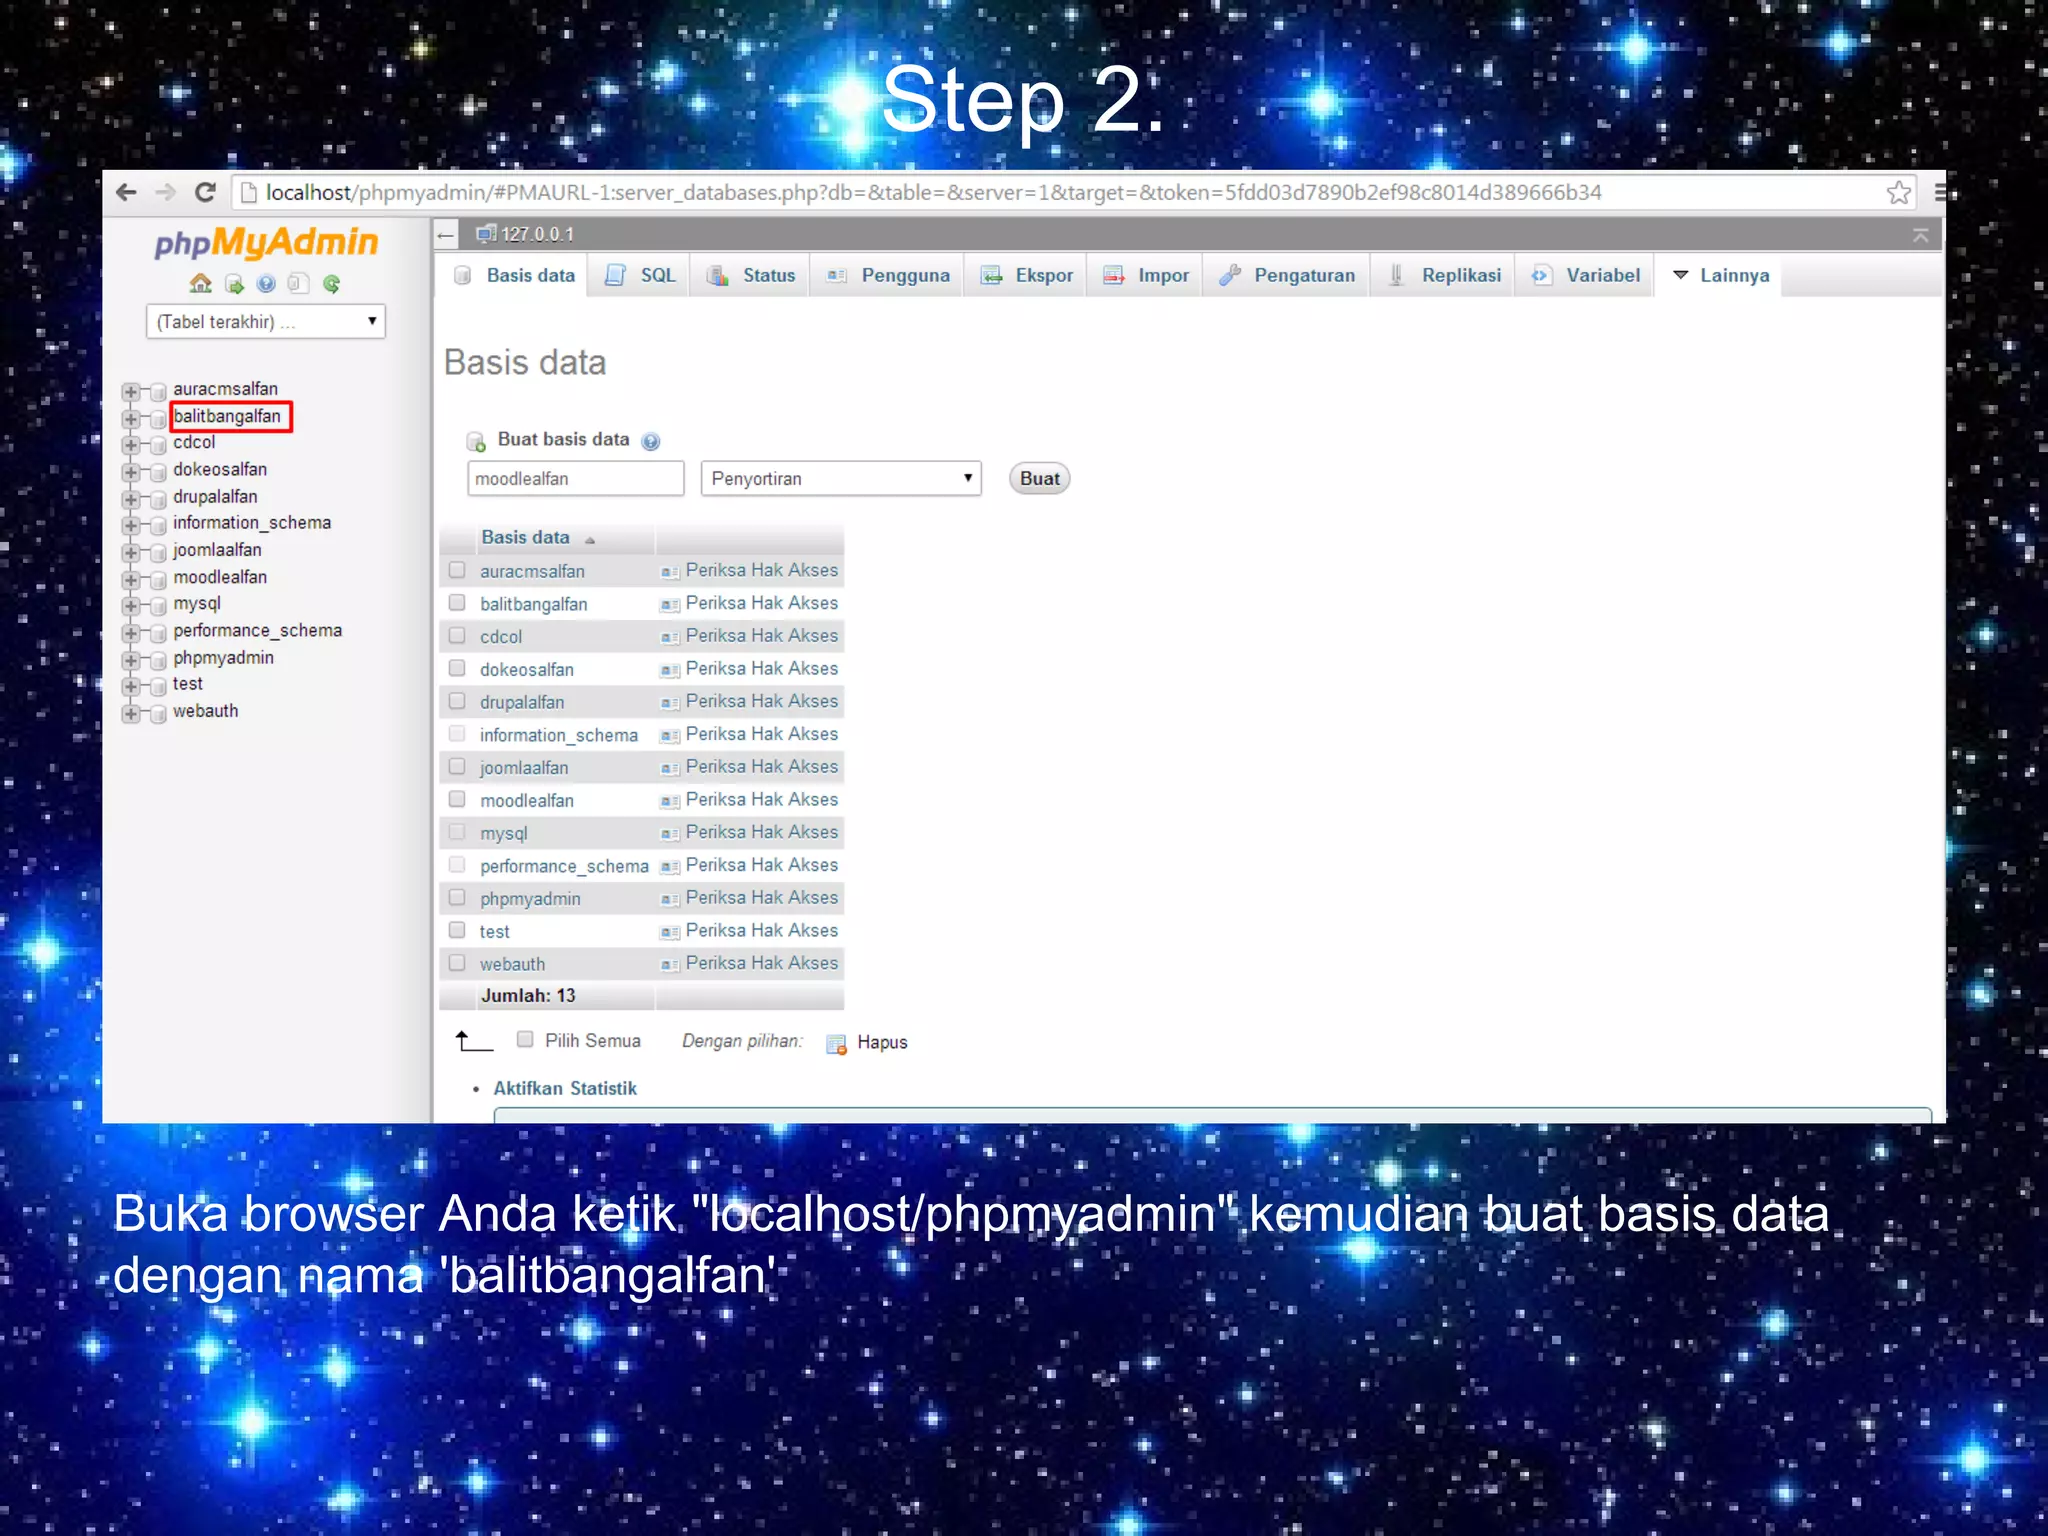Check the drupalalfan database checkbox
The width and height of the screenshot is (2048, 1536).
pos(457,700)
